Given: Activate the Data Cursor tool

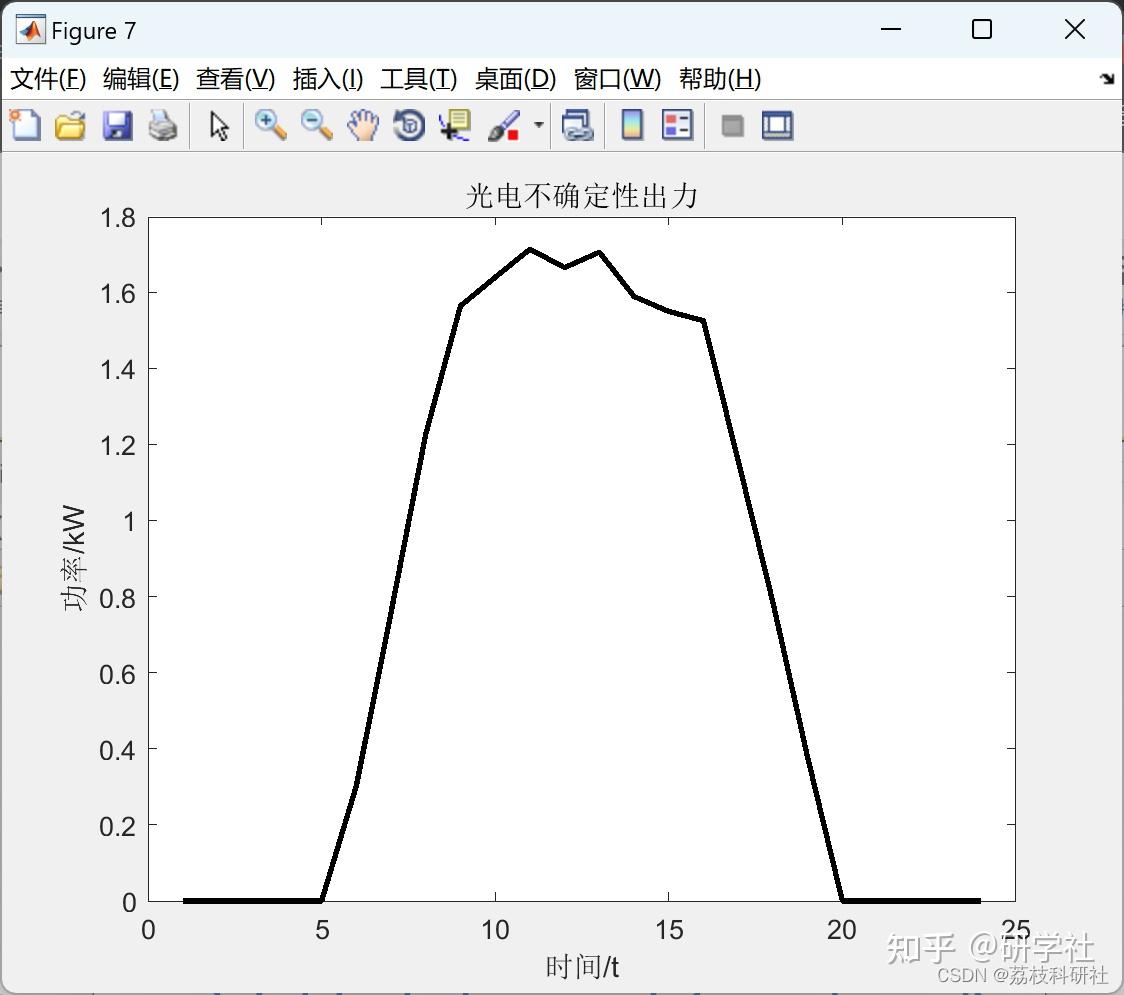Looking at the screenshot, I should point(454,125).
